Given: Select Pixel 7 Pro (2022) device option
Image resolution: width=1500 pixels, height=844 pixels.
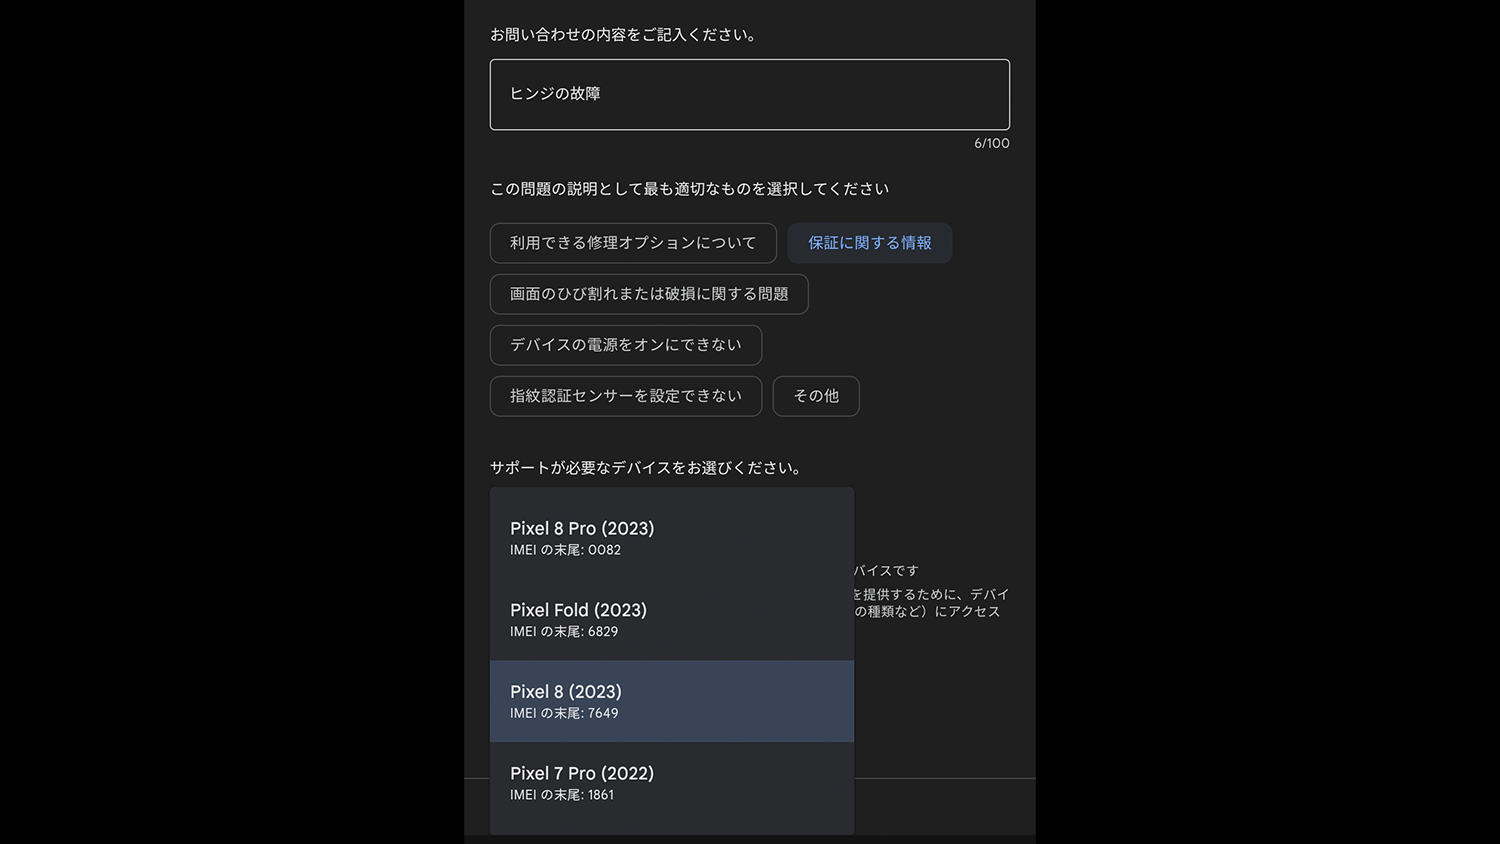Looking at the screenshot, I should (582, 774).
